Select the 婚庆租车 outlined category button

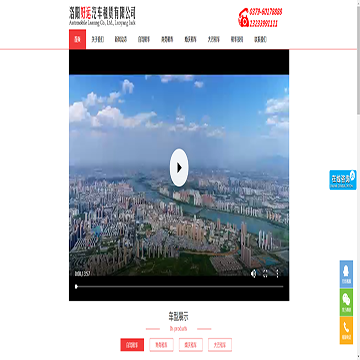point(191,345)
